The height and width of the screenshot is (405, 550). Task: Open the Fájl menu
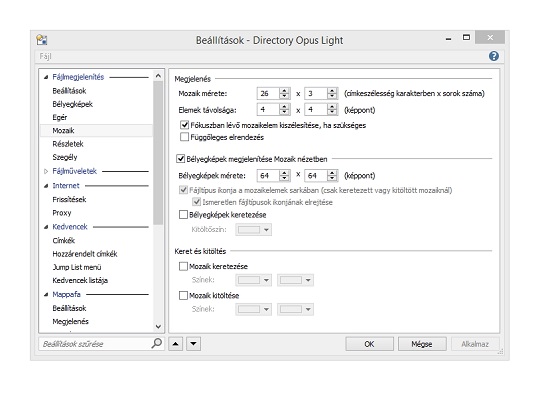pos(46,56)
